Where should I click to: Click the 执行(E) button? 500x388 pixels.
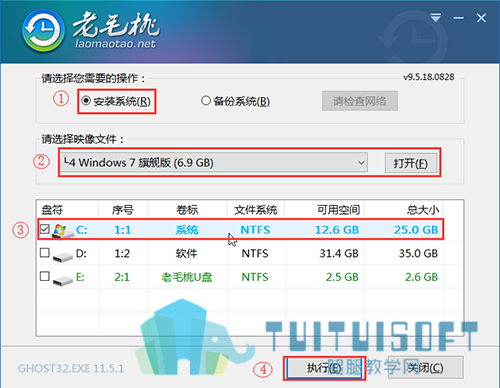(324, 368)
